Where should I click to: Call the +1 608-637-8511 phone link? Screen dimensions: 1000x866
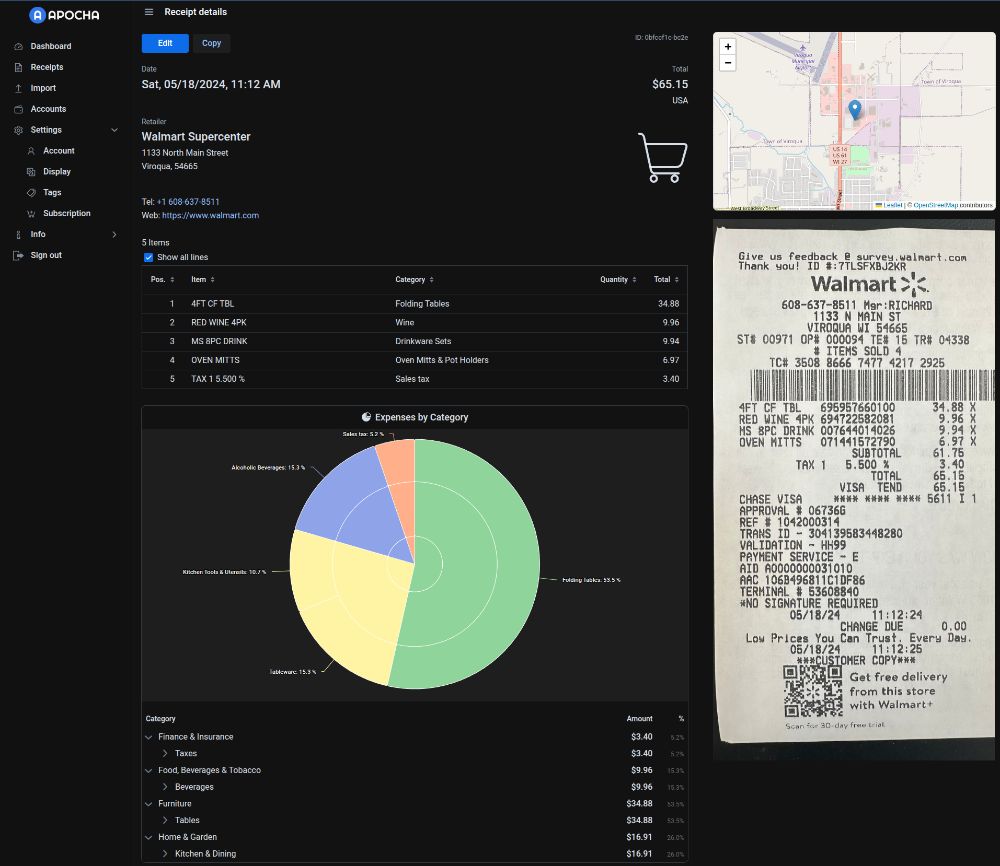click(x=188, y=202)
